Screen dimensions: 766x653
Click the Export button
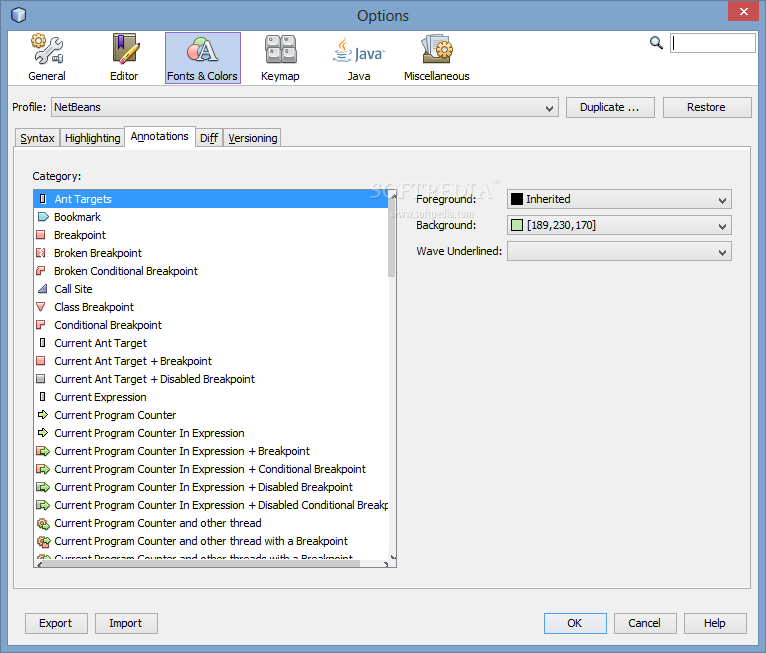[x=56, y=623]
